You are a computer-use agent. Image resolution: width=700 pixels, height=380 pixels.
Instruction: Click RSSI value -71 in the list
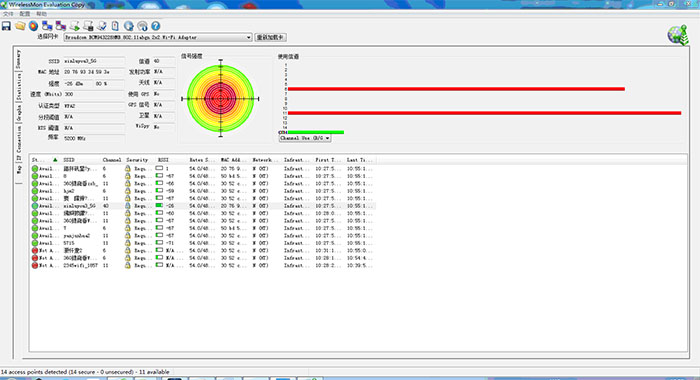tap(170, 243)
